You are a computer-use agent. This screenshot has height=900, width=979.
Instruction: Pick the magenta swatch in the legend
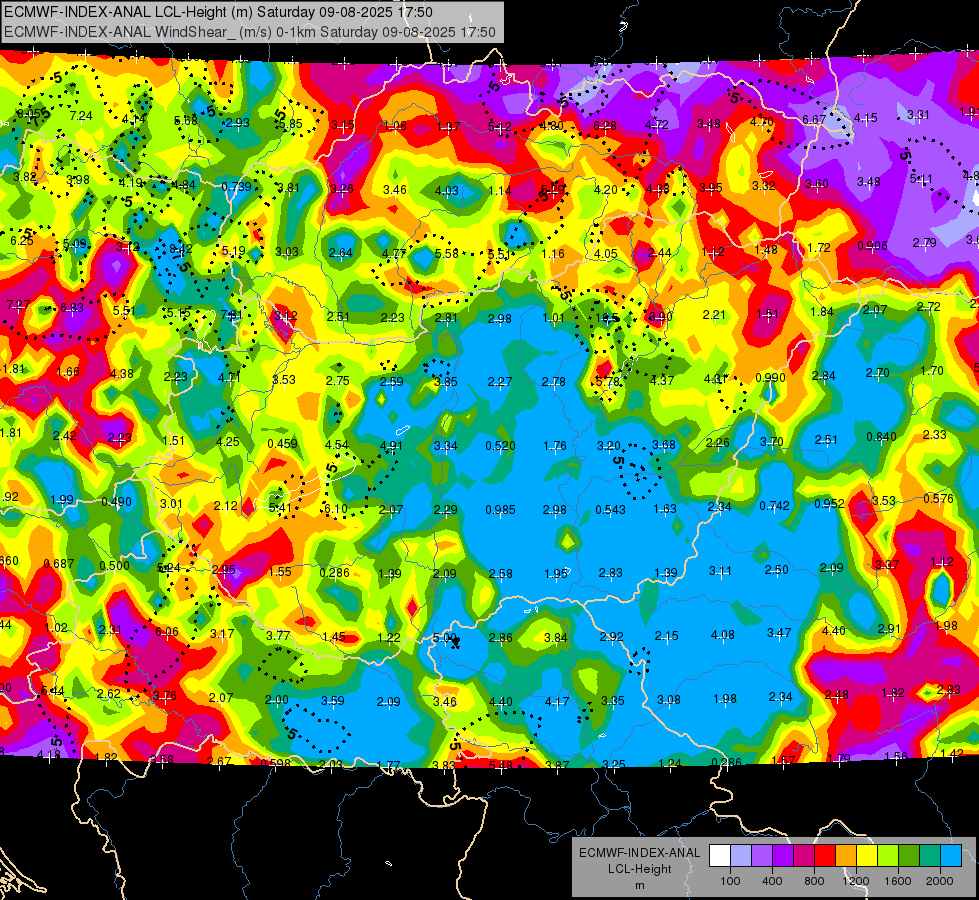(x=804, y=856)
